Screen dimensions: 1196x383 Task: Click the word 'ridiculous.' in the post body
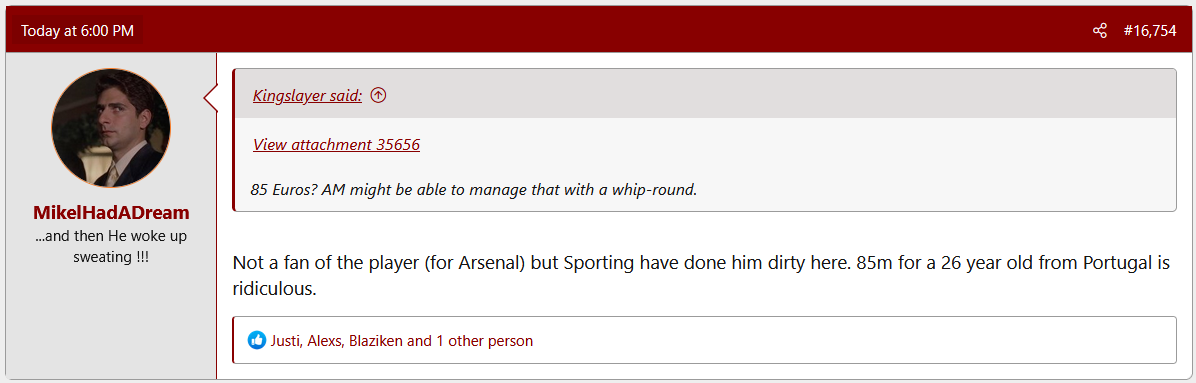pyautogui.click(x=274, y=290)
